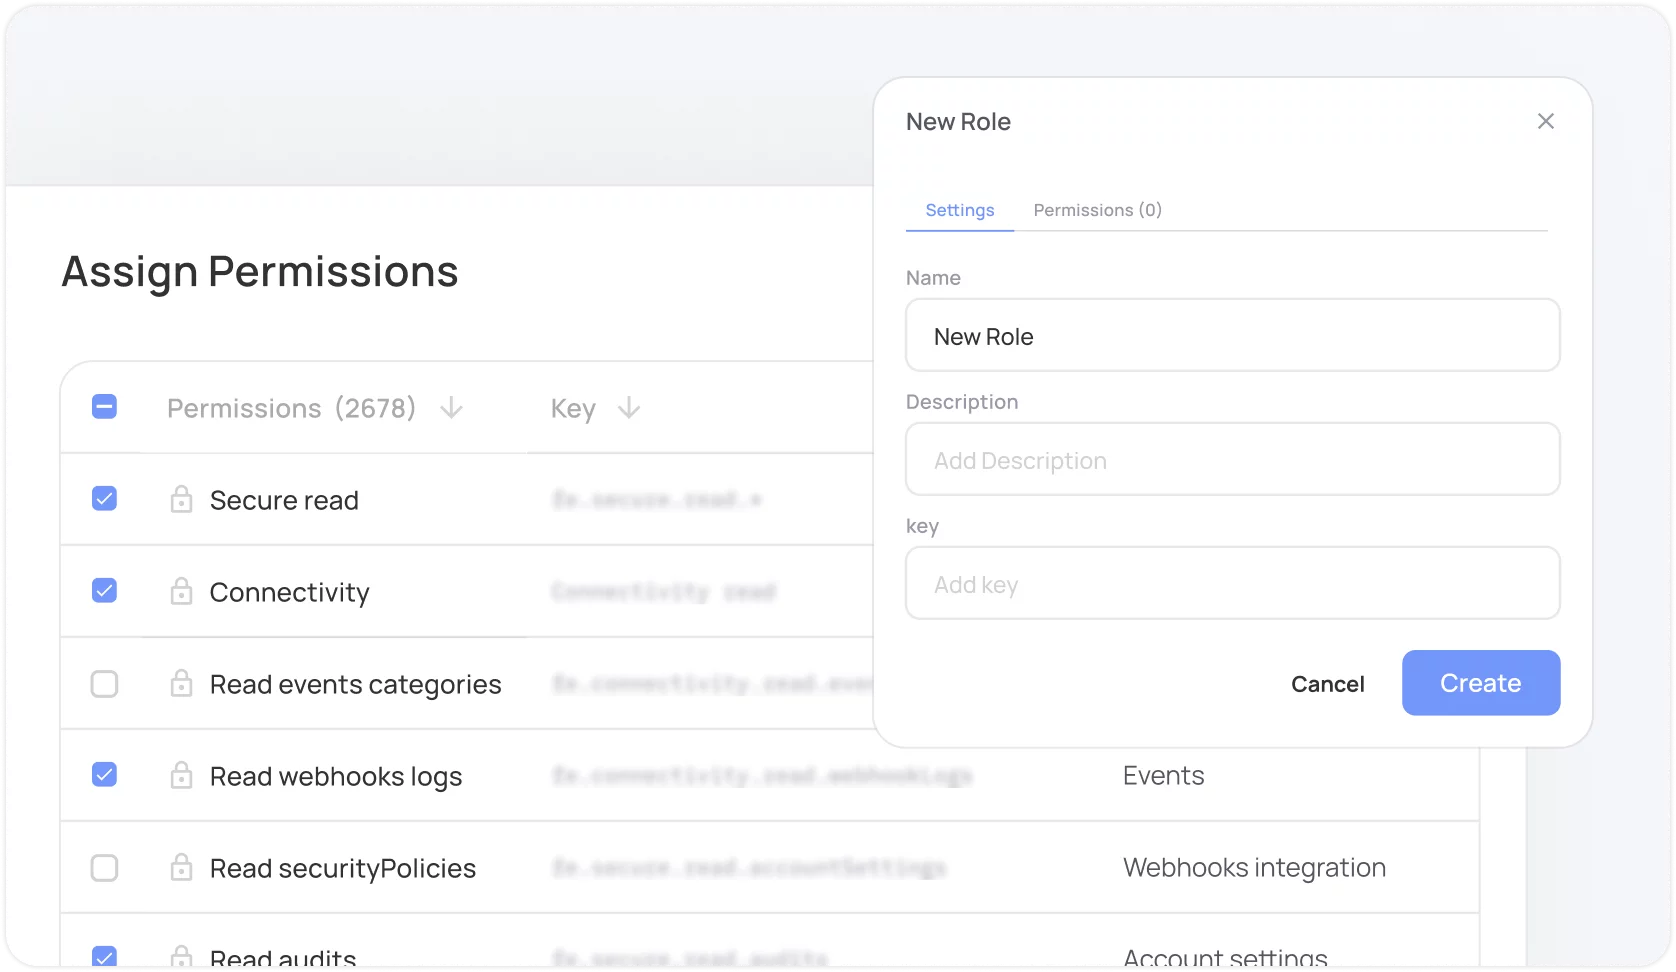Screen dimensions: 1676x972
Task: Enable the Read events categories checkbox
Action: point(104,684)
